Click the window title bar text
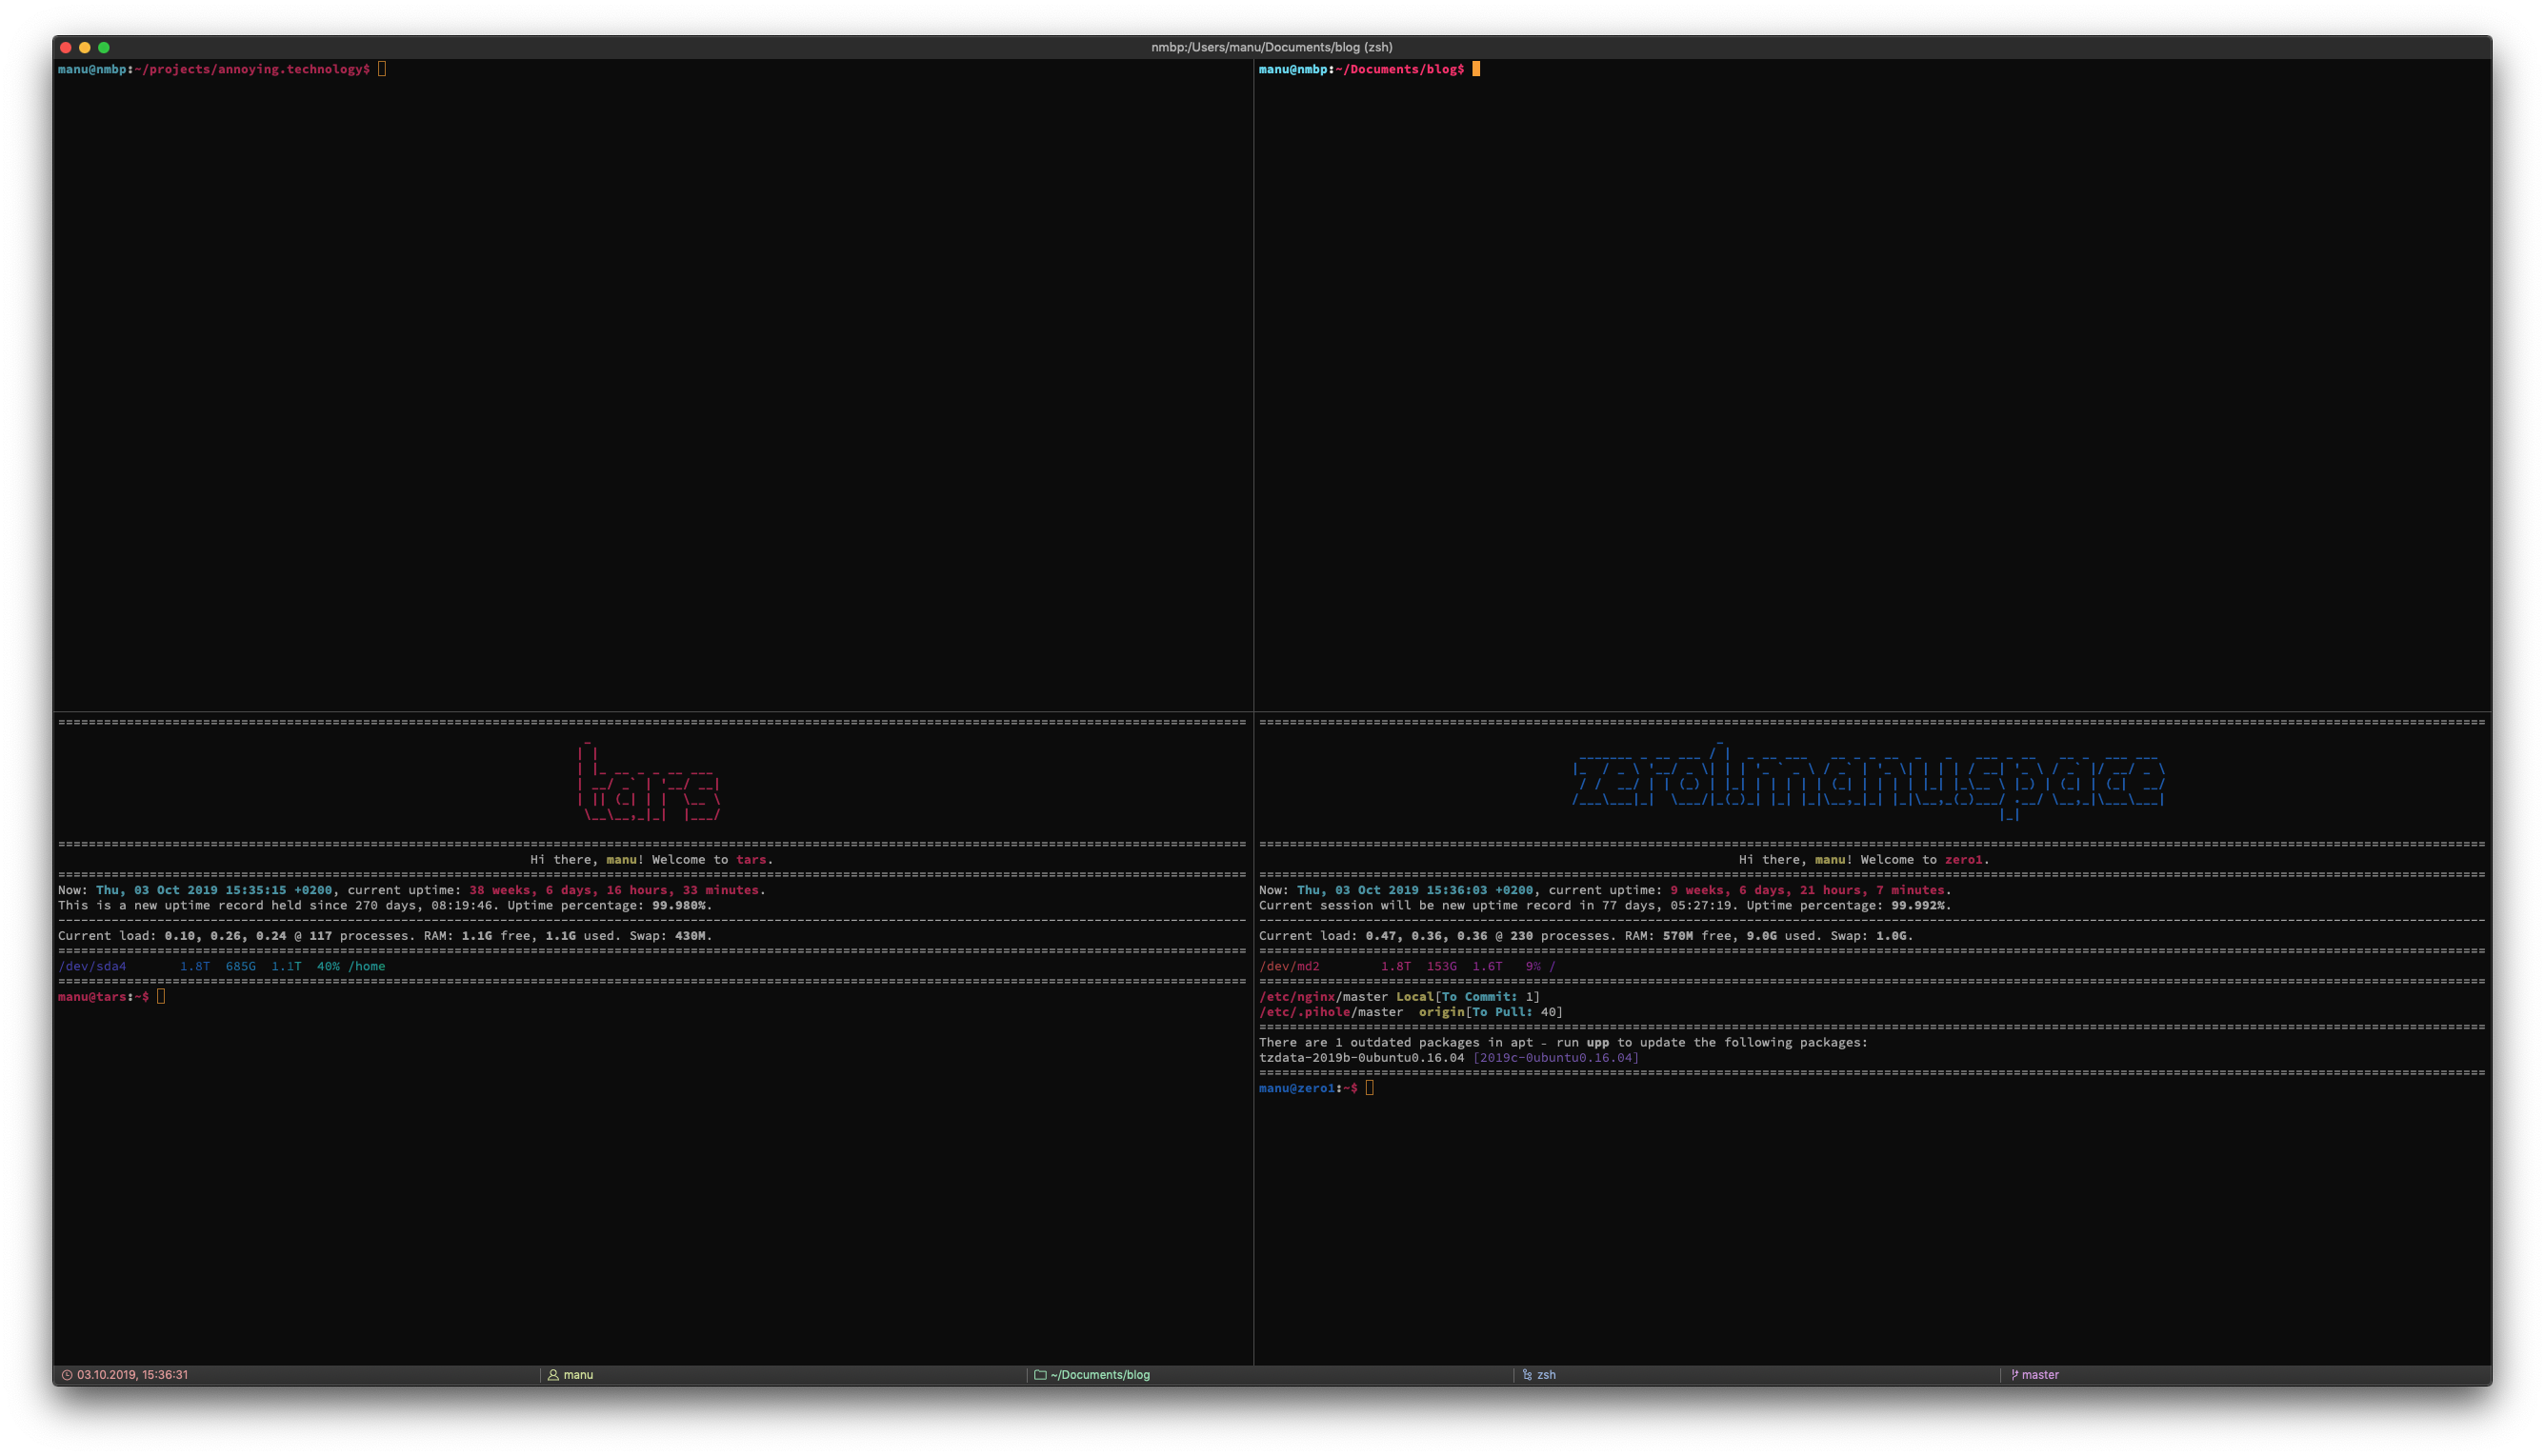This screenshot has width=2545, height=1456. (x=1271, y=47)
